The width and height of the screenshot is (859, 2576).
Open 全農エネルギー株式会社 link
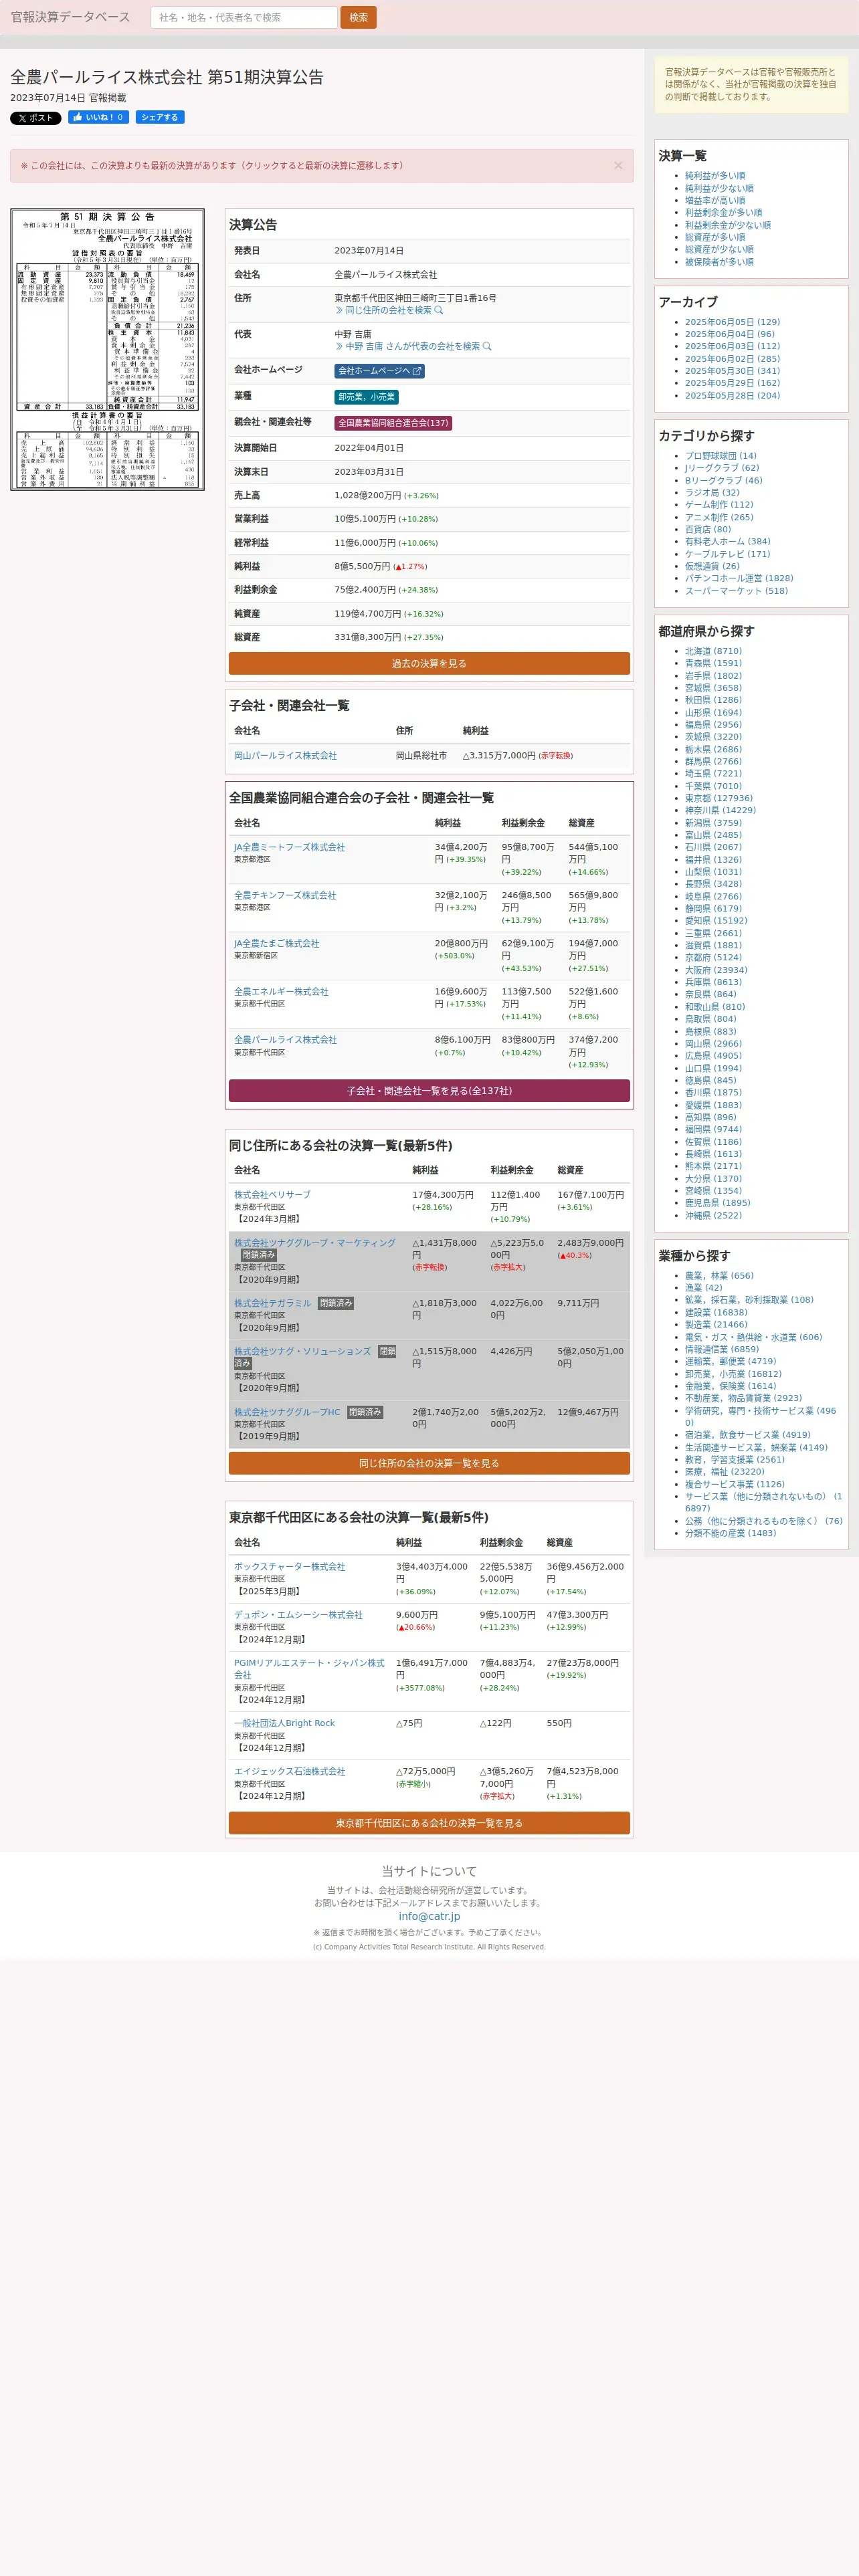pyautogui.click(x=281, y=992)
